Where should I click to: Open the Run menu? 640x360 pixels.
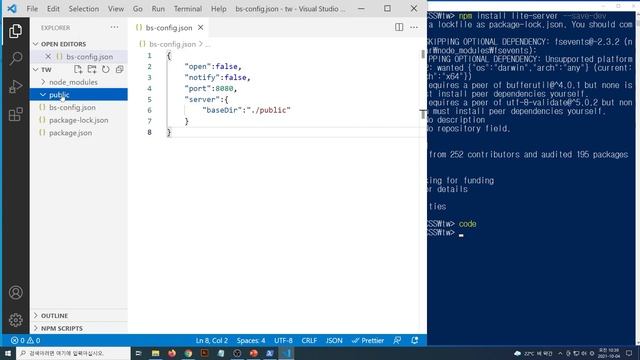[158, 9]
